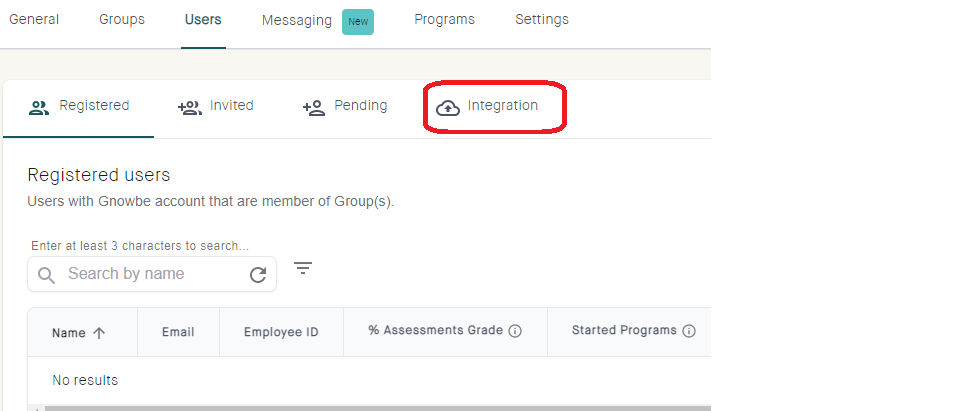Sort by Name using the arrow
This screenshot has height=411, width=970.
99,333
